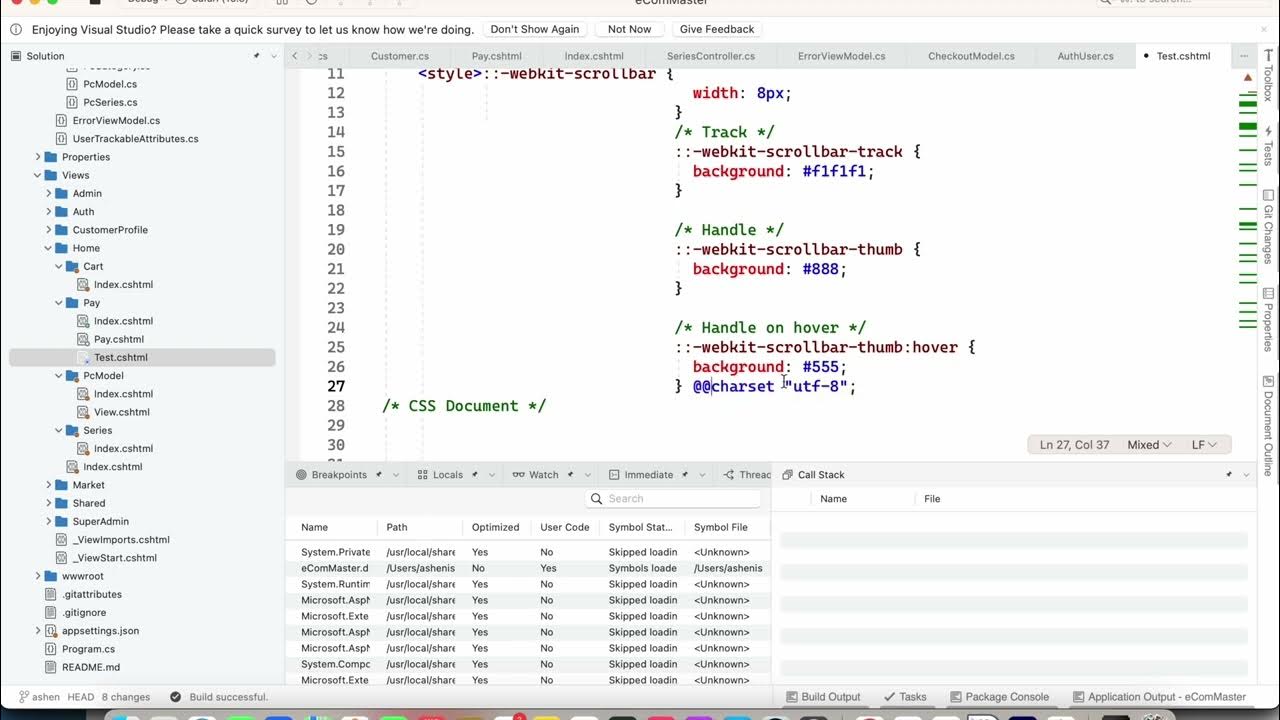The image size is (1280, 720).
Task: Open the Tests side panel
Action: coord(1268,145)
